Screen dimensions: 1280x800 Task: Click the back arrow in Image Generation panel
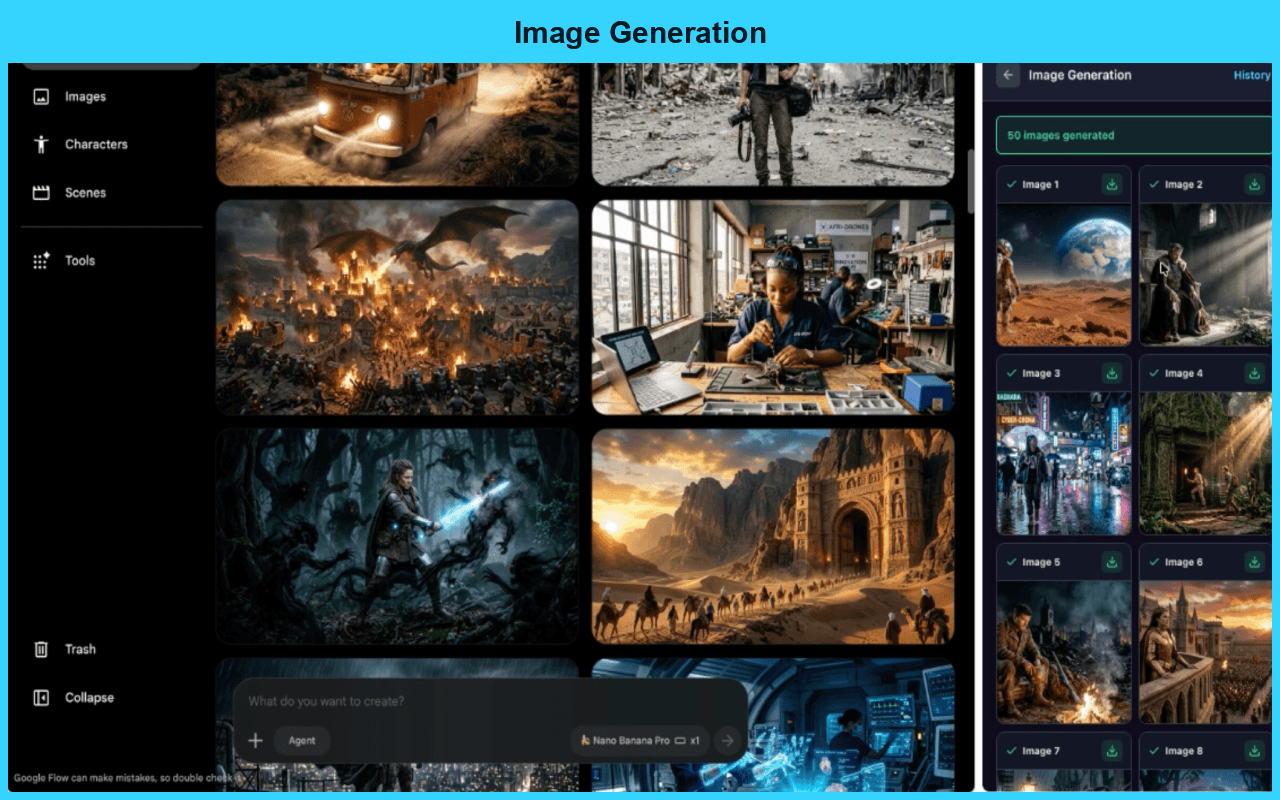click(1008, 75)
